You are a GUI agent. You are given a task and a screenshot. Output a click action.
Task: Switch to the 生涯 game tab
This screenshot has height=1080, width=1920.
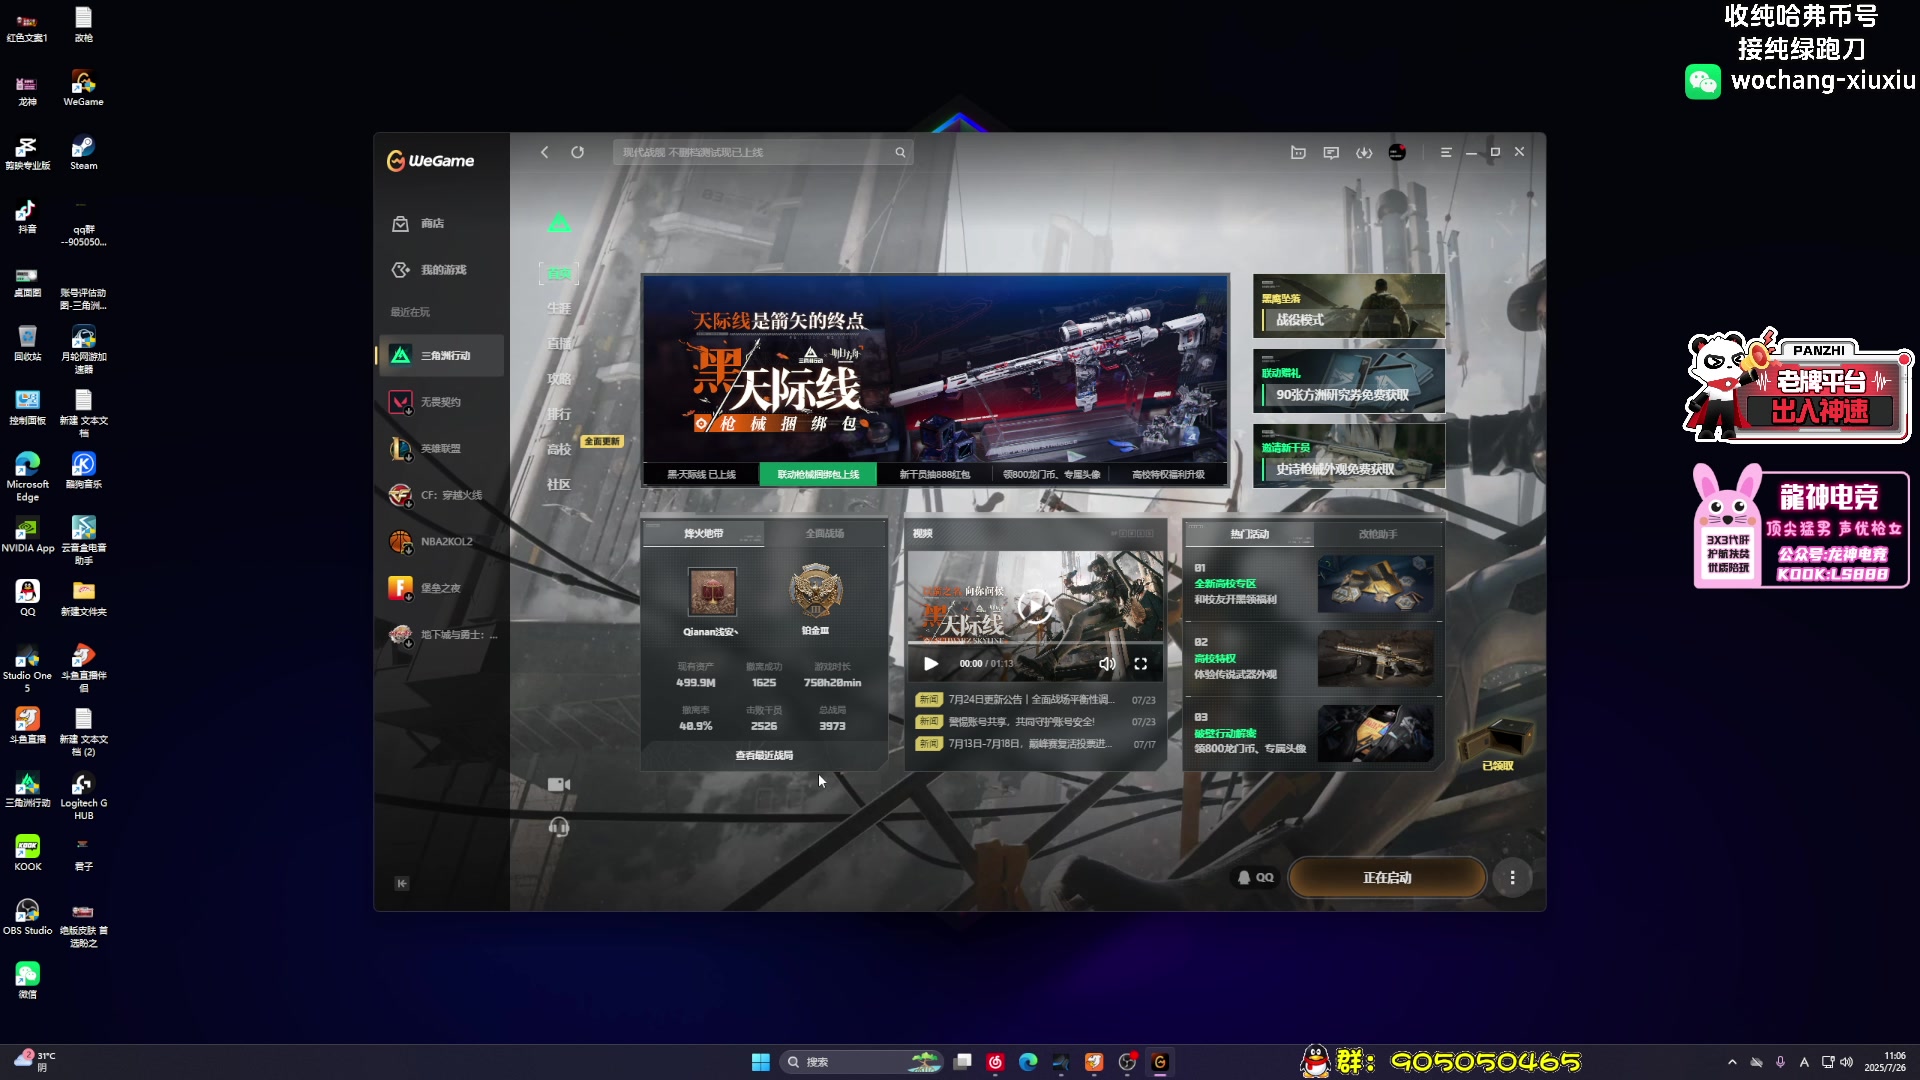pyautogui.click(x=559, y=309)
